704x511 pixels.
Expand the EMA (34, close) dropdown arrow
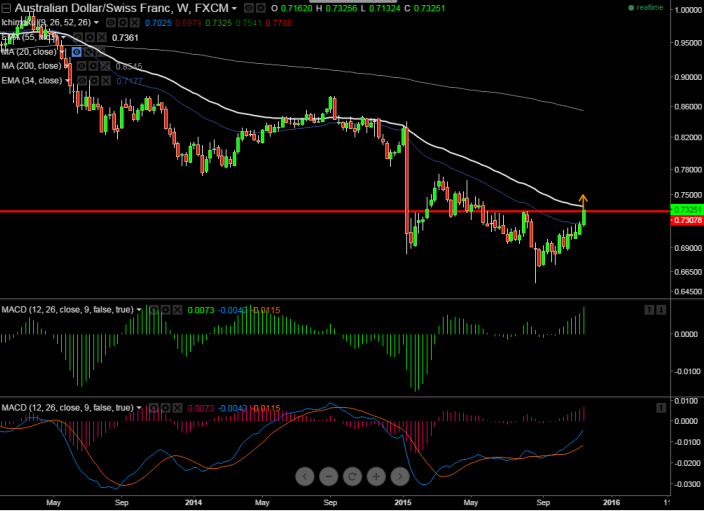67,81
